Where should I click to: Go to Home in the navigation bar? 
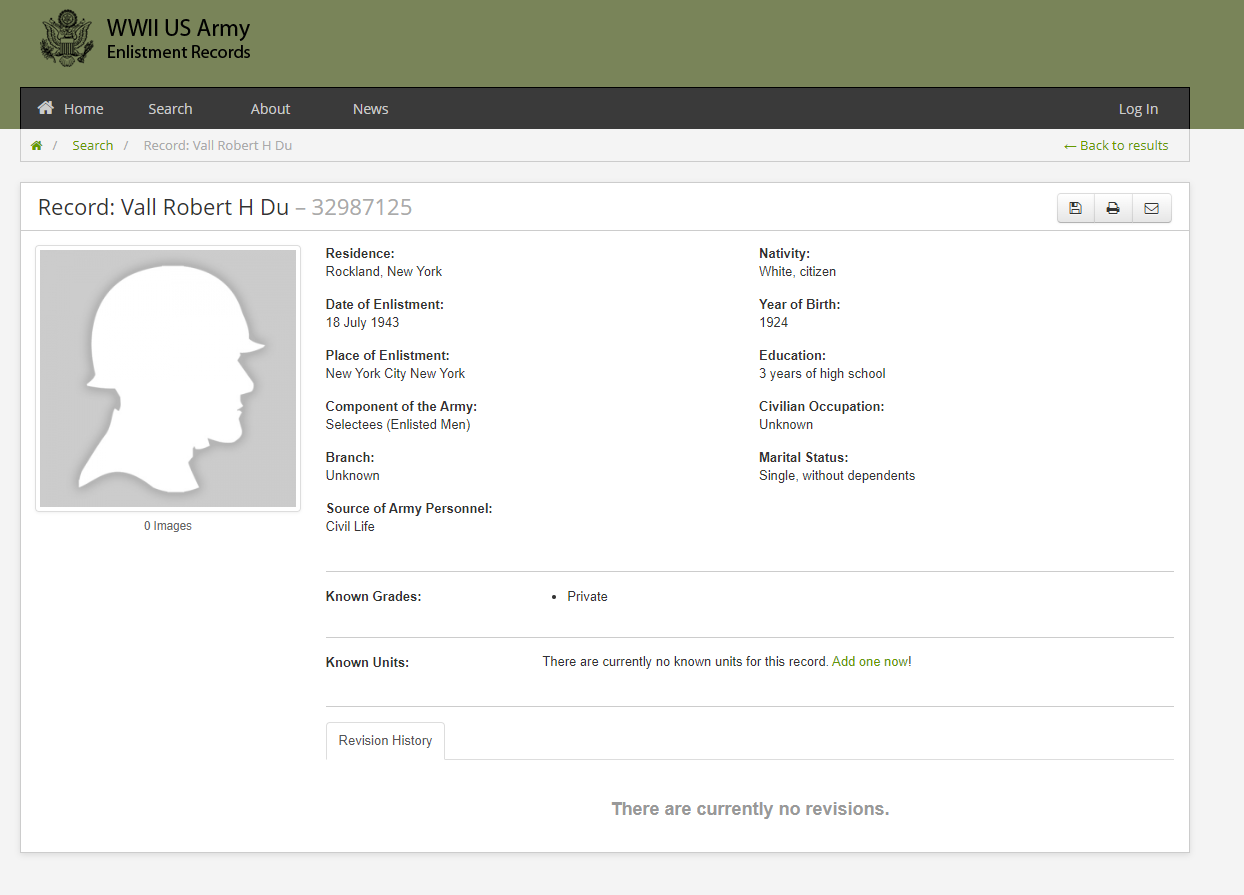71,109
